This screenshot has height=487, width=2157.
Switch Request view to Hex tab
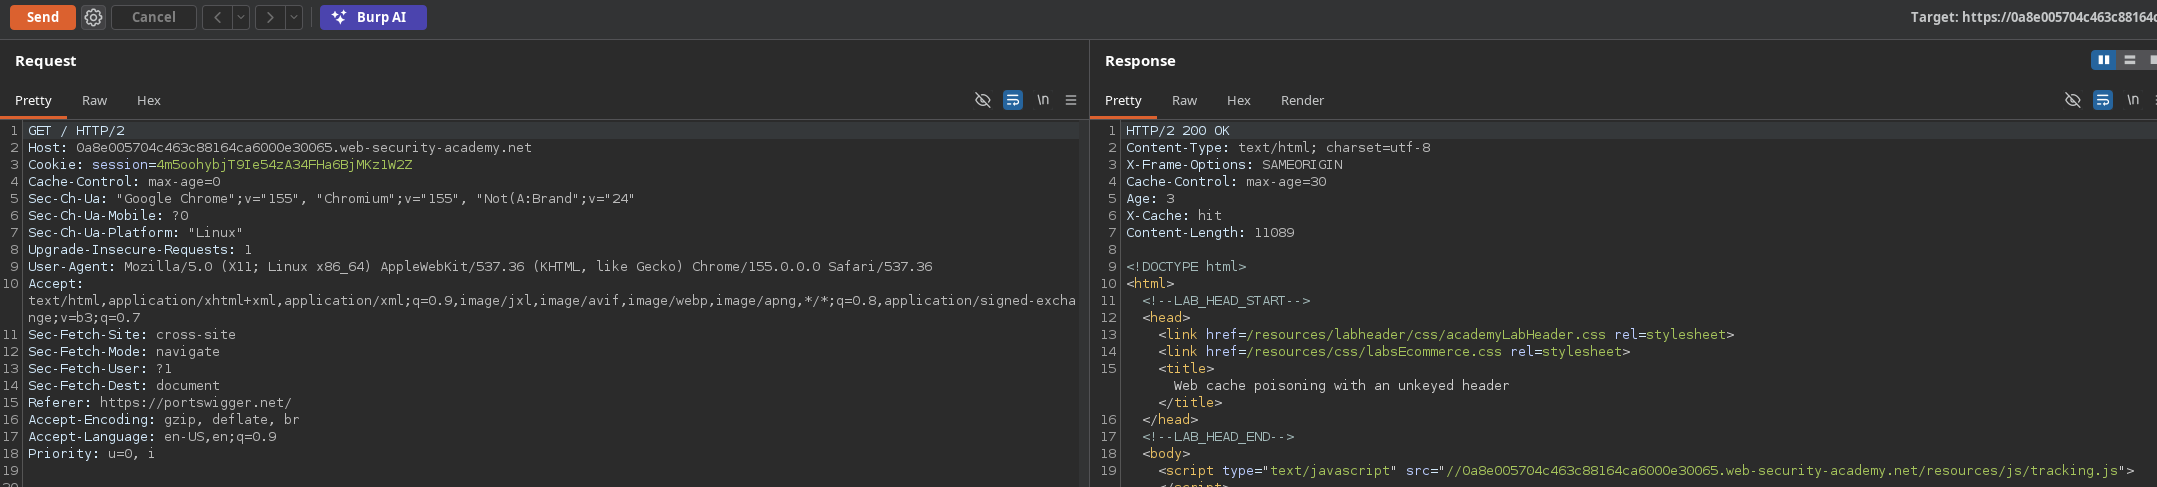coord(149,100)
